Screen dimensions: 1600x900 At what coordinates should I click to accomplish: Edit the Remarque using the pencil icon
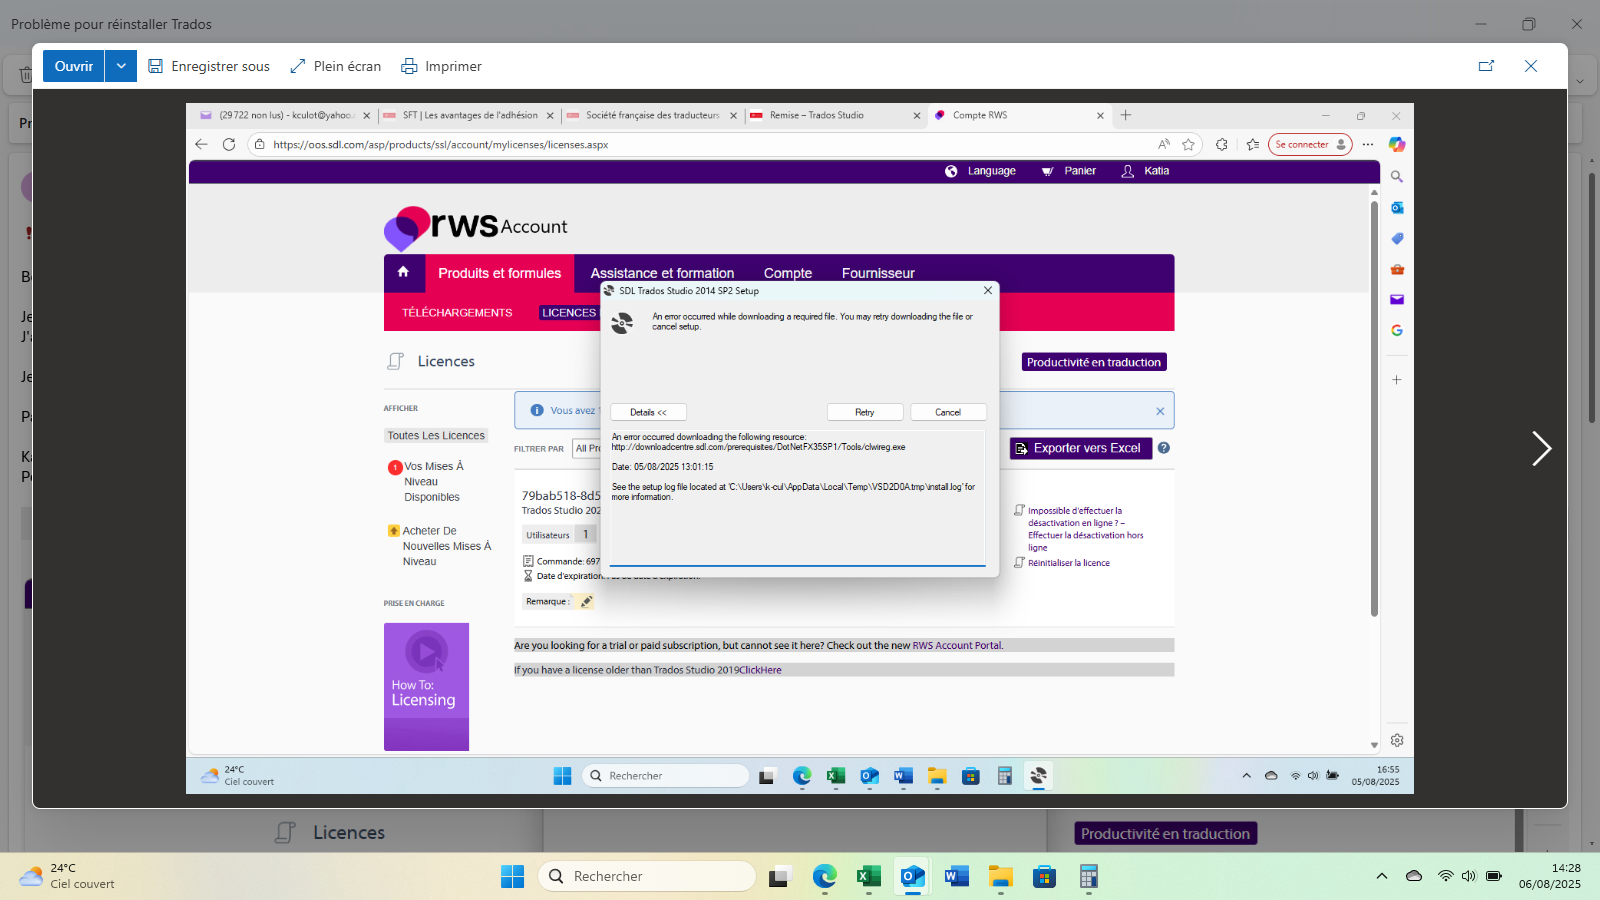(x=587, y=601)
